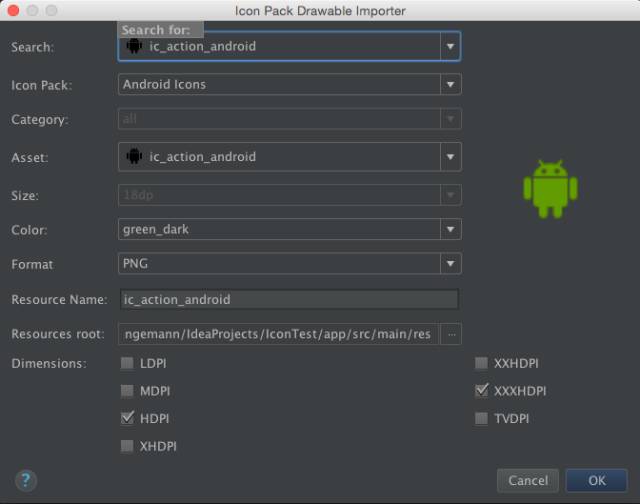Confirm with the OK button
Image resolution: width=640 pixels, height=504 pixels.
pyautogui.click(x=596, y=481)
